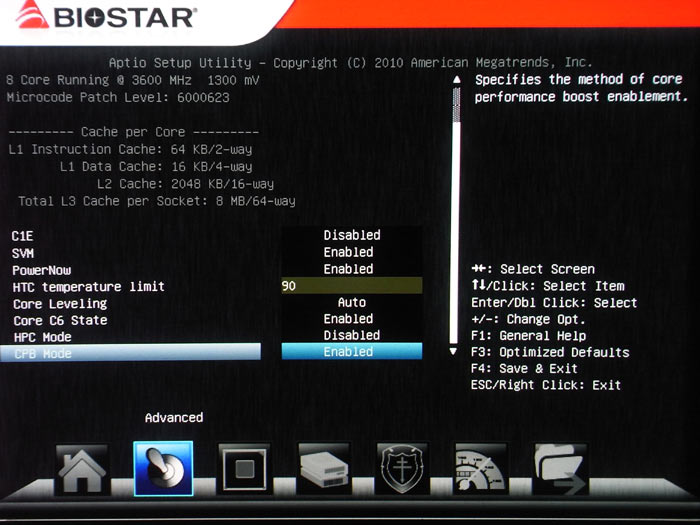Open the Exit folder arrow icon
700x525 pixels.
tap(561, 469)
